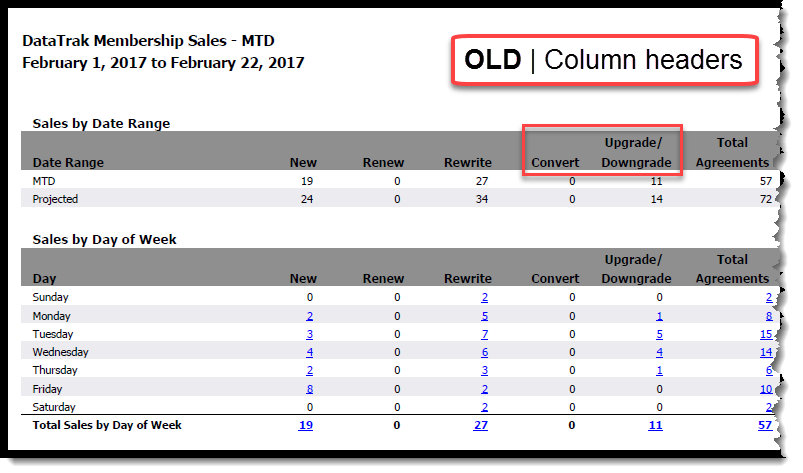Click Saturday's Rewrite link

485,407
